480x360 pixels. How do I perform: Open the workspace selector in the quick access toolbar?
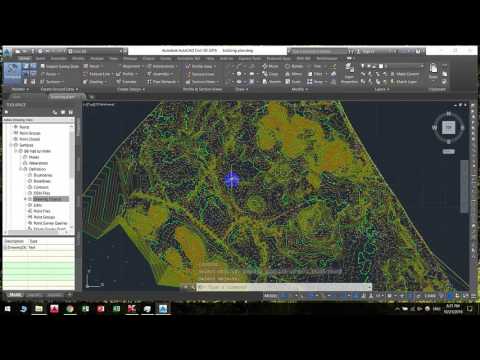(97, 51)
